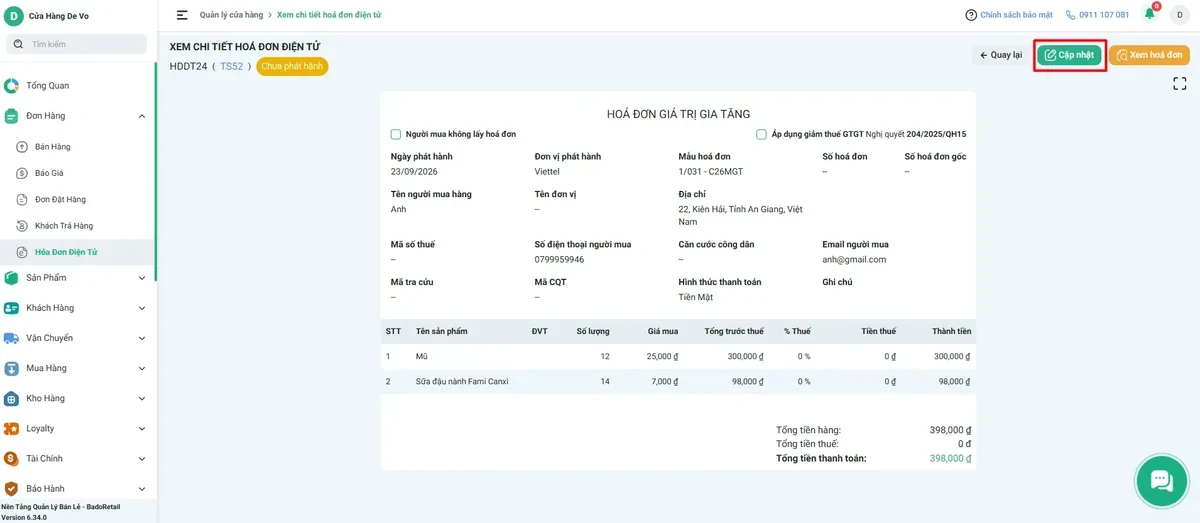Click the TS52 order link
This screenshot has height=523, width=1200.
point(231,66)
